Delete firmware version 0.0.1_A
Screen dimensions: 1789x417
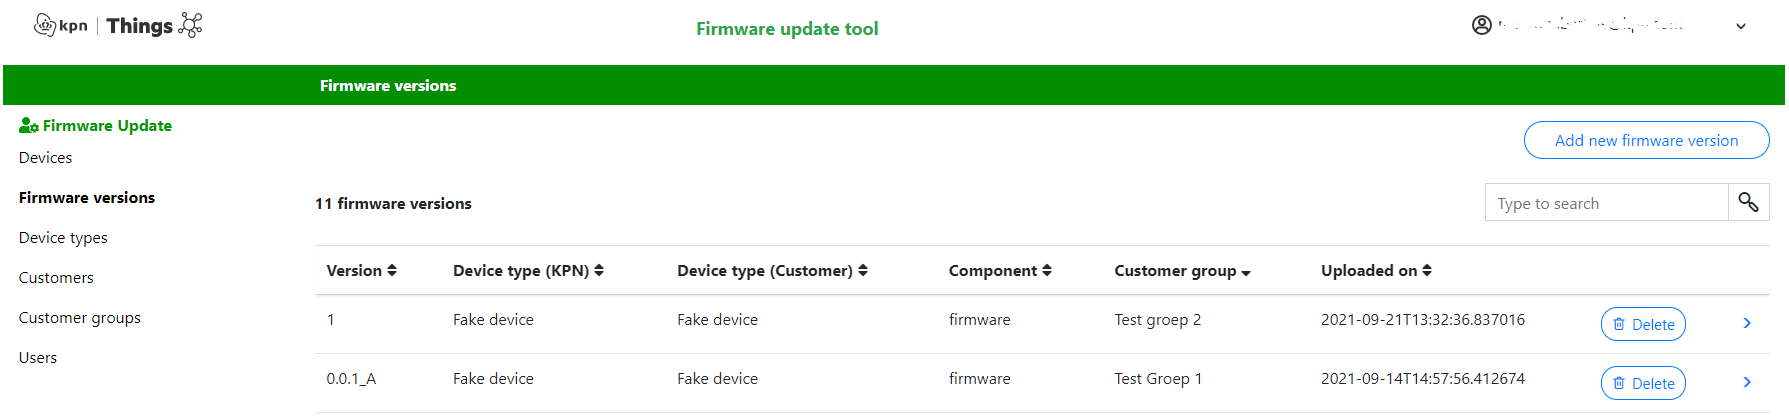[x=1643, y=383]
